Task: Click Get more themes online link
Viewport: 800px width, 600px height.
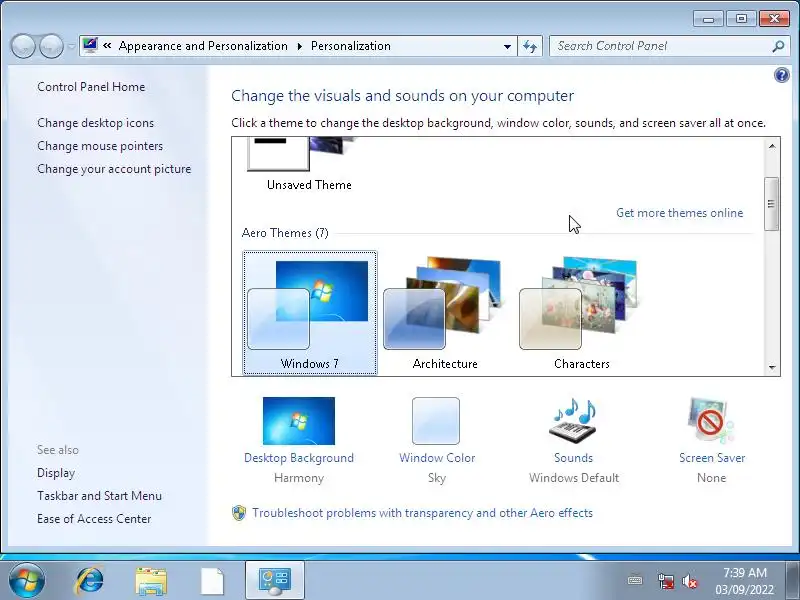Action: click(679, 213)
